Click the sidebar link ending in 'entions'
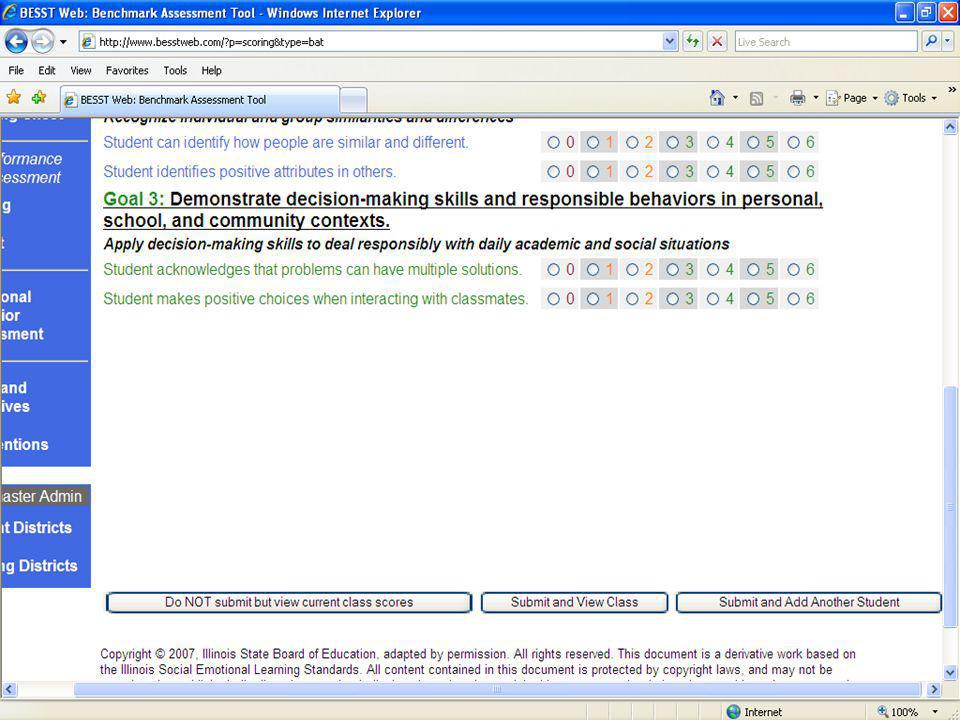Viewport: 960px width, 720px height. coord(24,444)
